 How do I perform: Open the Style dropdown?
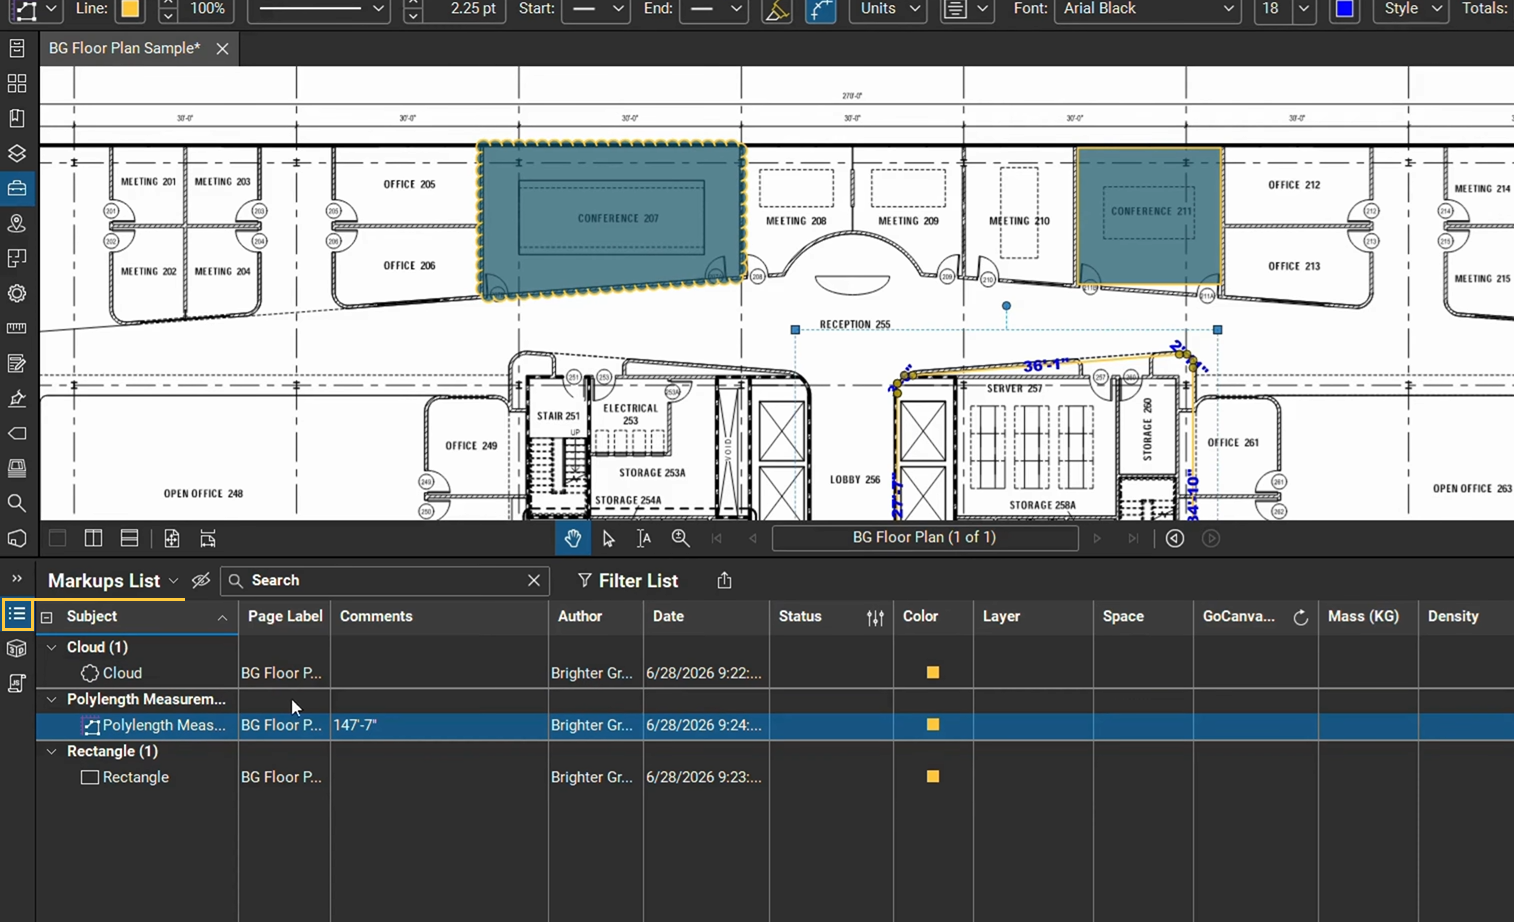click(1411, 9)
